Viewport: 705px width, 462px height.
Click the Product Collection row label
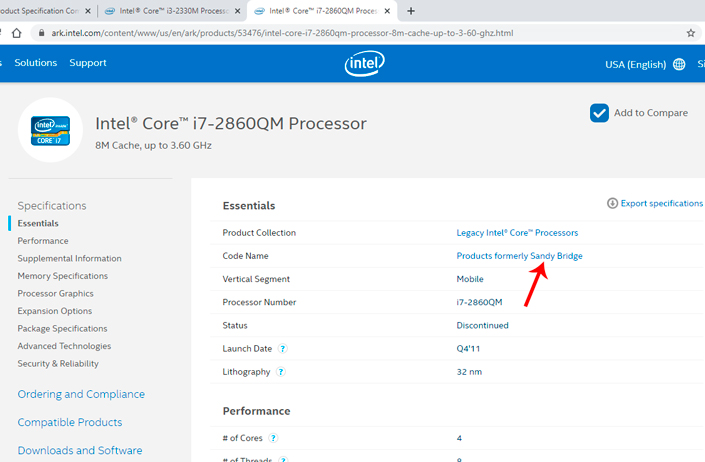point(259,233)
